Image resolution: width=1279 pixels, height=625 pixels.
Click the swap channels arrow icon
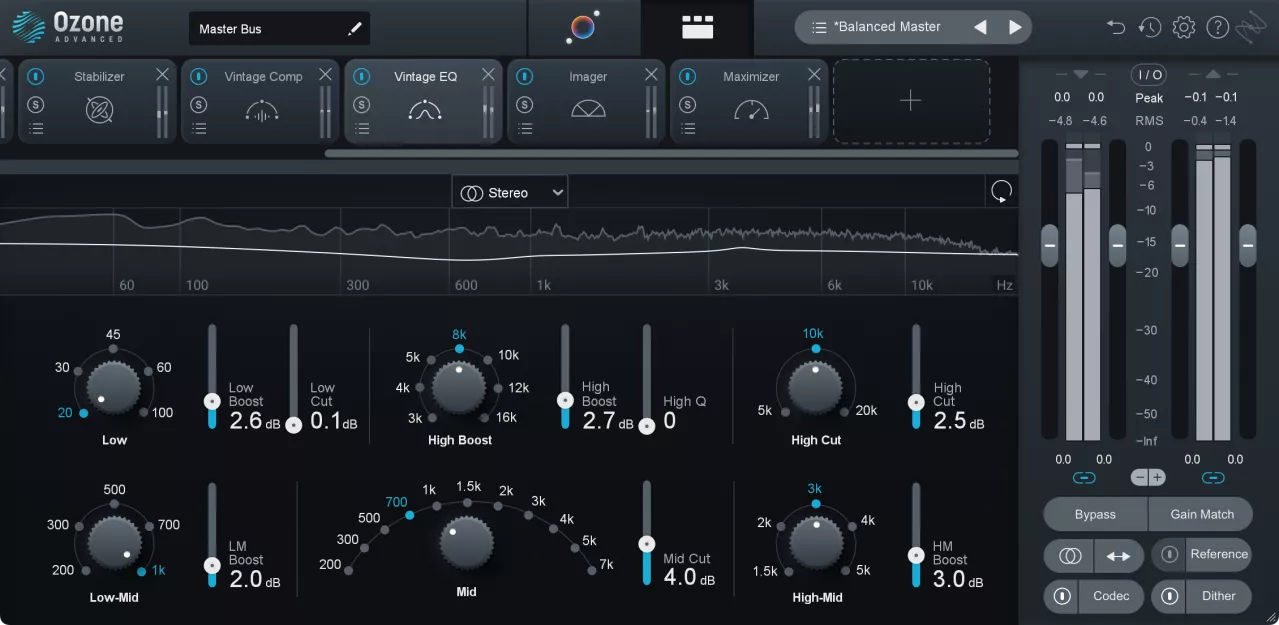point(1119,555)
